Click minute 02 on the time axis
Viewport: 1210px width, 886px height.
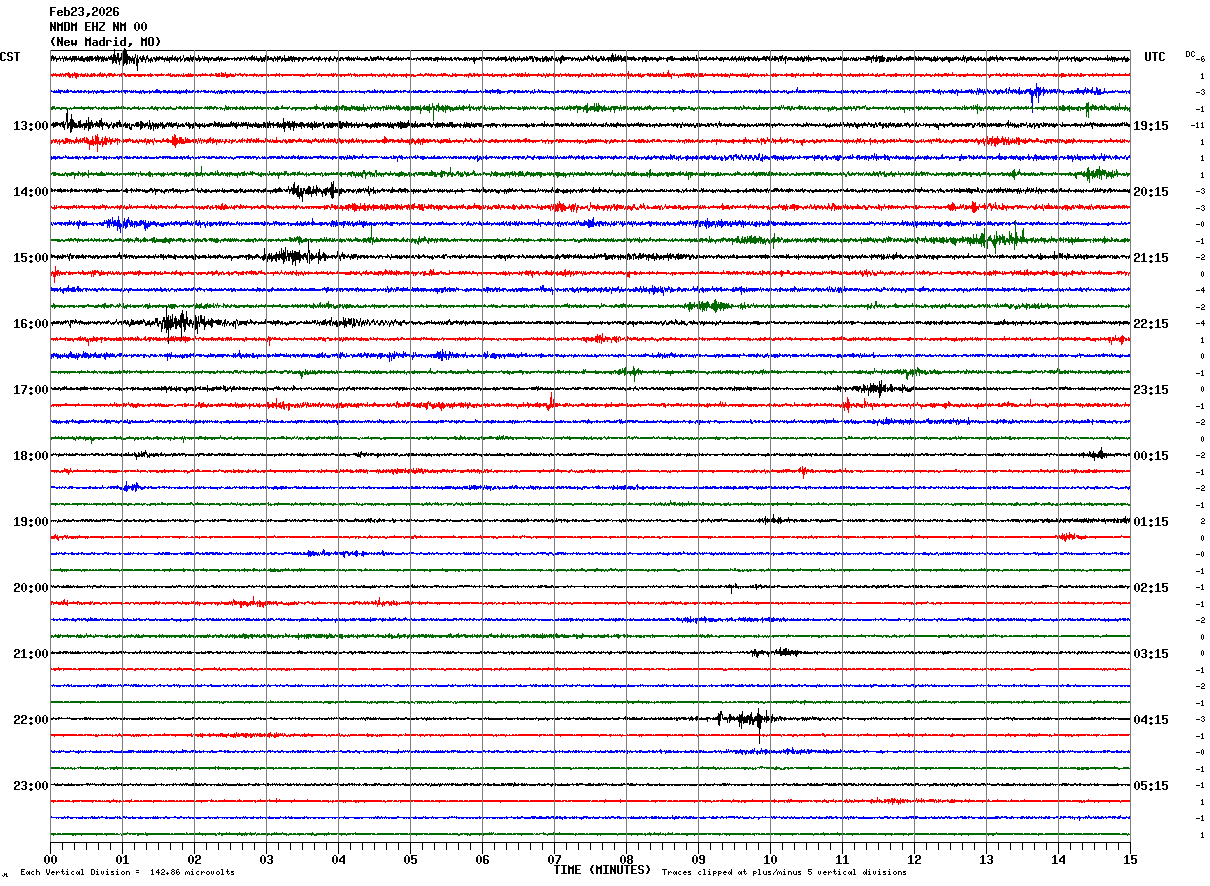[x=194, y=859]
